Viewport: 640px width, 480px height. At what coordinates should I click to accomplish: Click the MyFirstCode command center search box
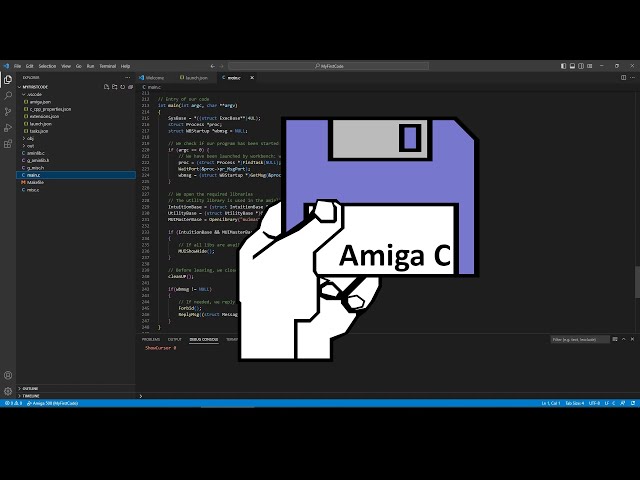329,66
